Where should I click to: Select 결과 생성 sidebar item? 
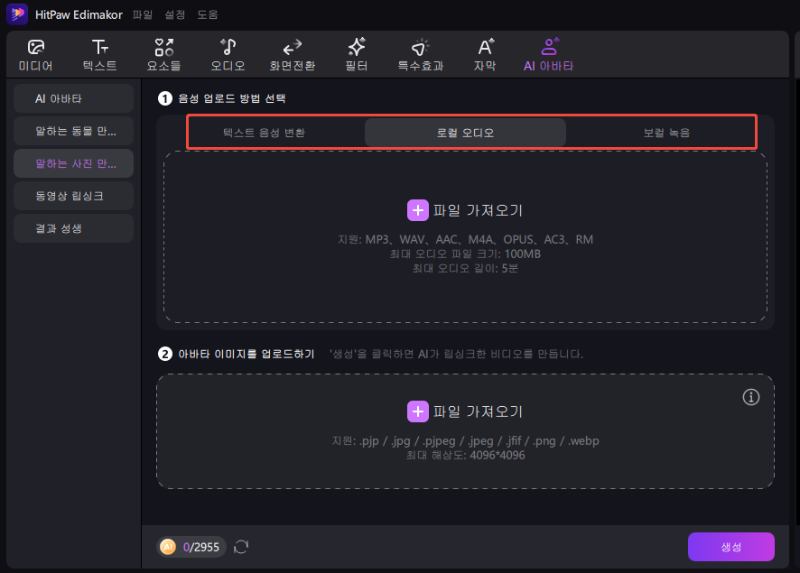[73, 228]
